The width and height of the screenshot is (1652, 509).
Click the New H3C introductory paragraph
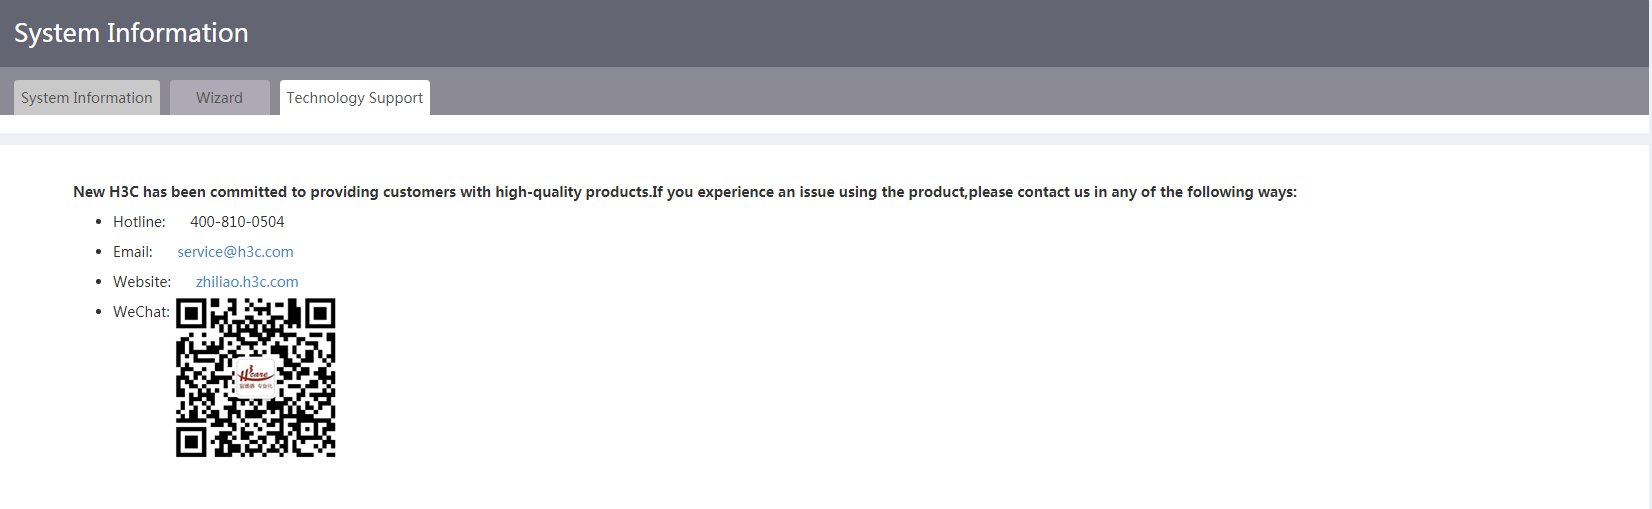coord(685,192)
